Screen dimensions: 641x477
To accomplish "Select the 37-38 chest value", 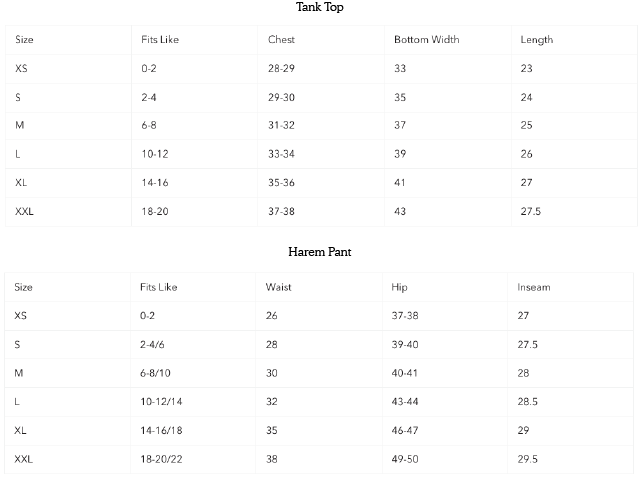I will [x=282, y=212].
